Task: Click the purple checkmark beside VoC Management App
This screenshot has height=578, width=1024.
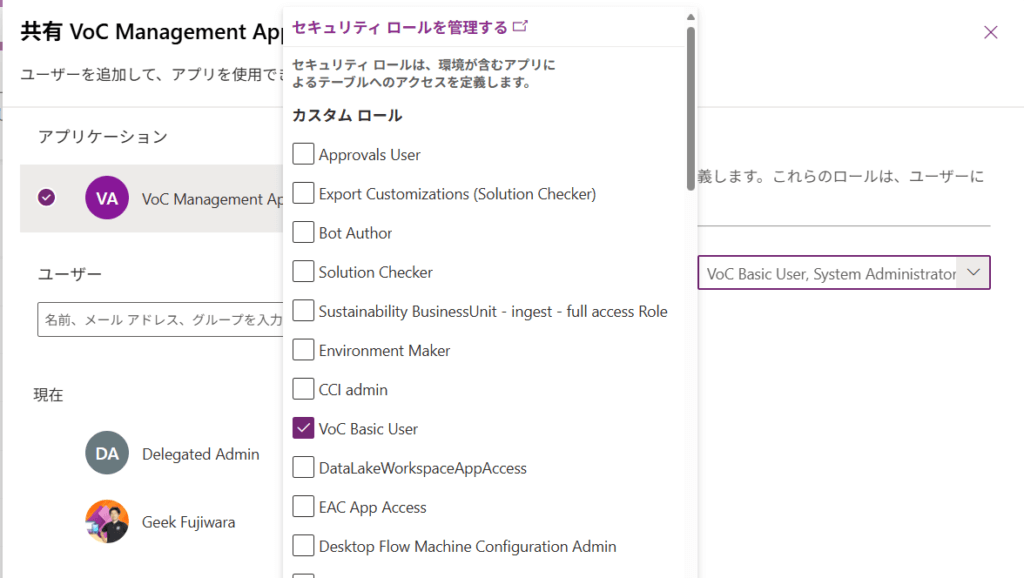Action: (46, 198)
